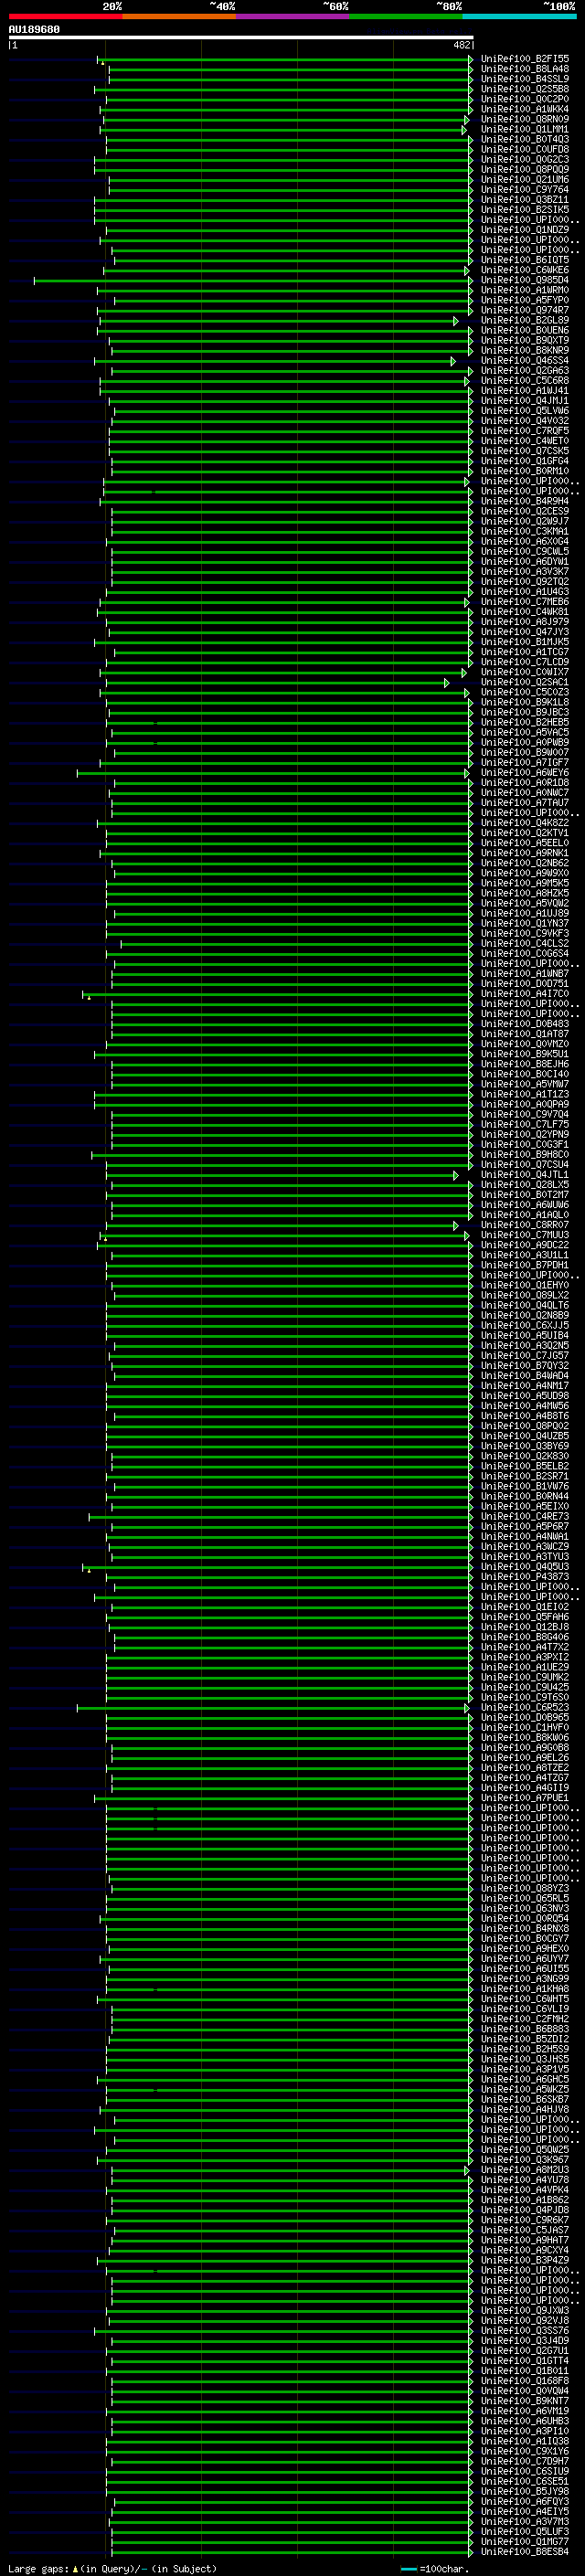Select hit label UniRef100_Q28LX5
This screenshot has height=2576, width=585.
point(524,1185)
